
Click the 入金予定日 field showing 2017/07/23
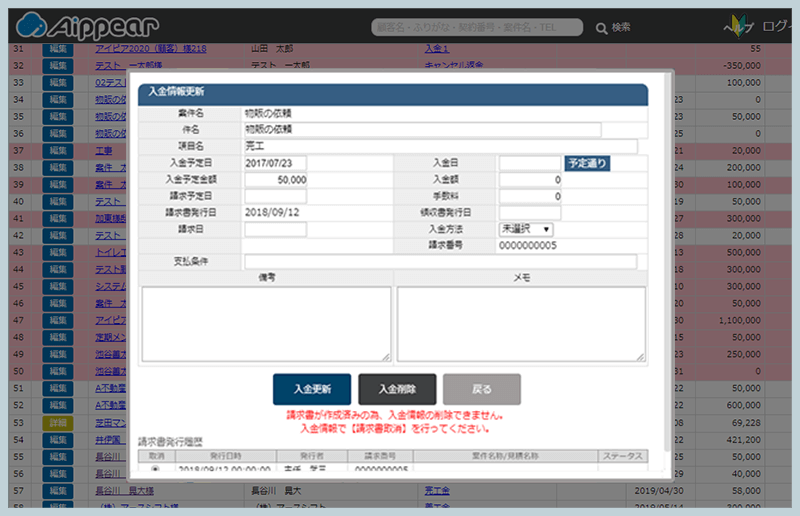(x=275, y=163)
